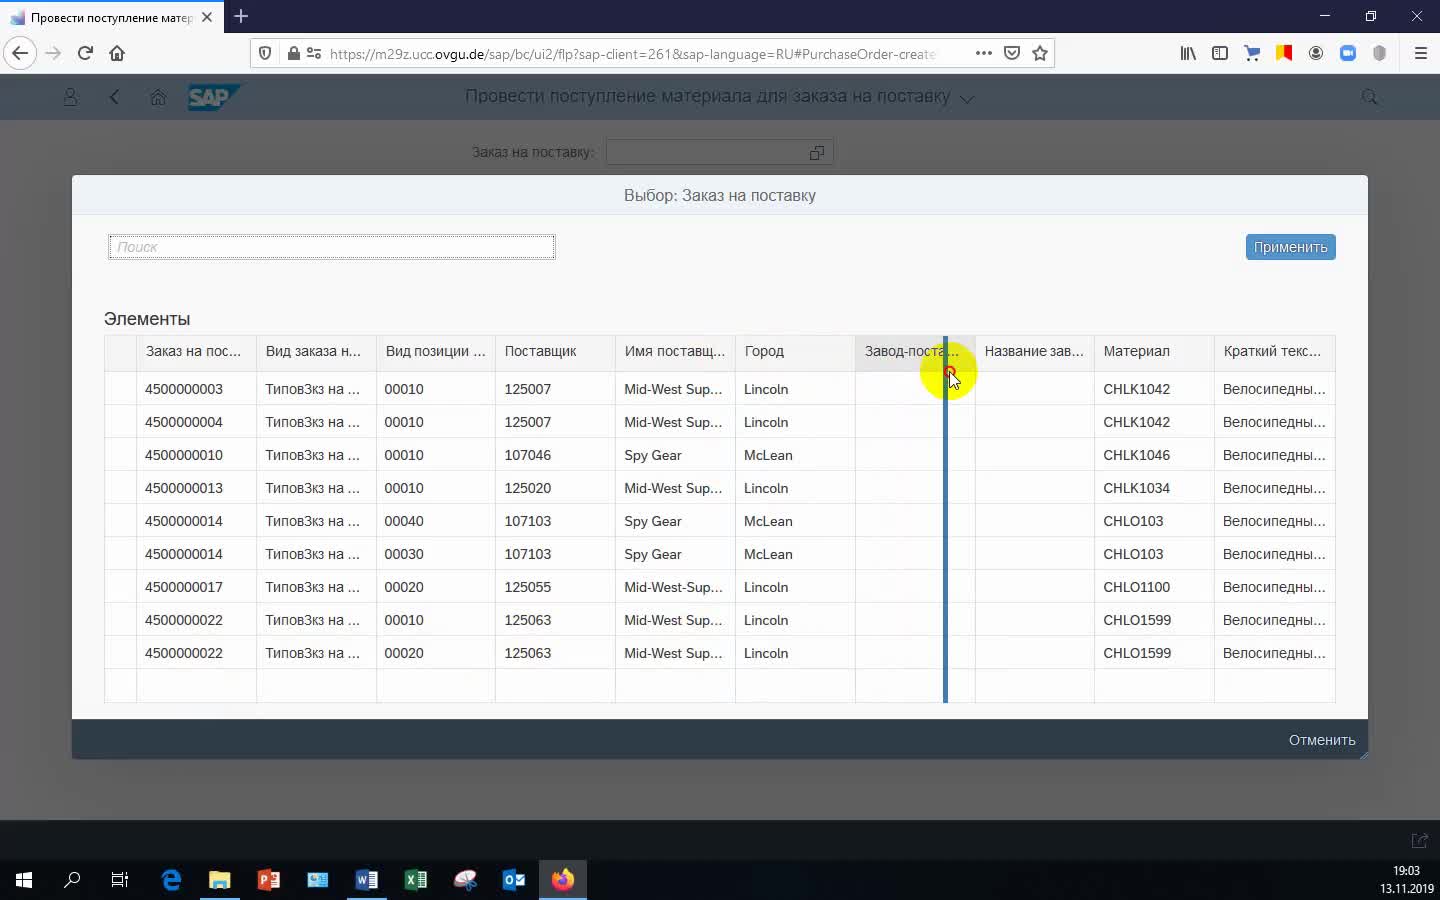Reload the current page
The height and width of the screenshot is (900, 1440).
click(85, 53)
